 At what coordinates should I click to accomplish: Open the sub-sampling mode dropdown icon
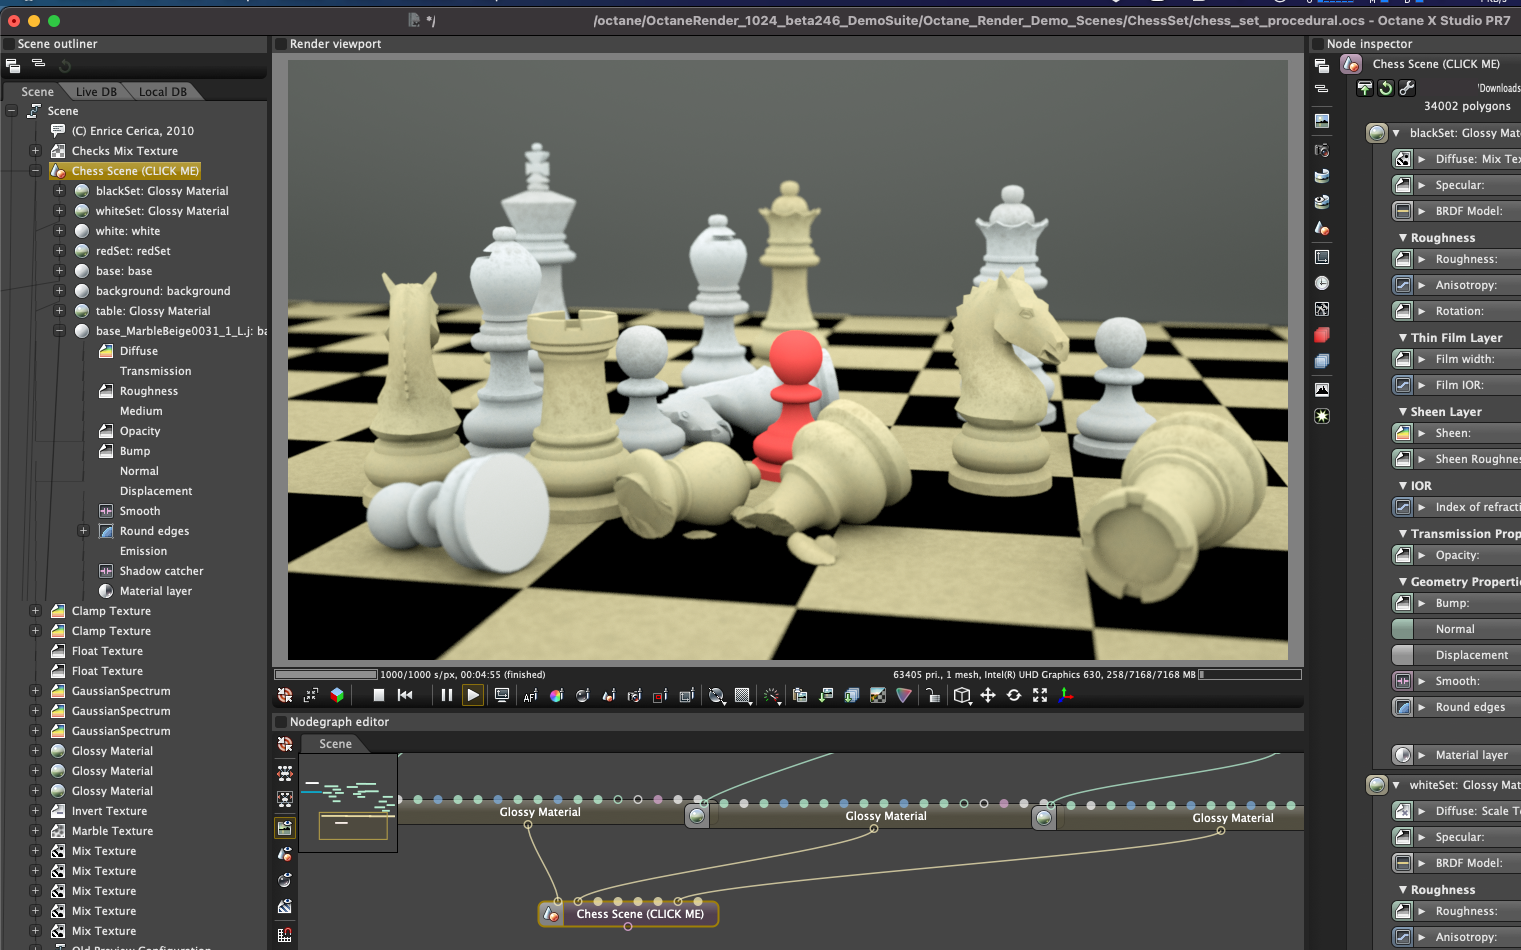pos(743,695)
